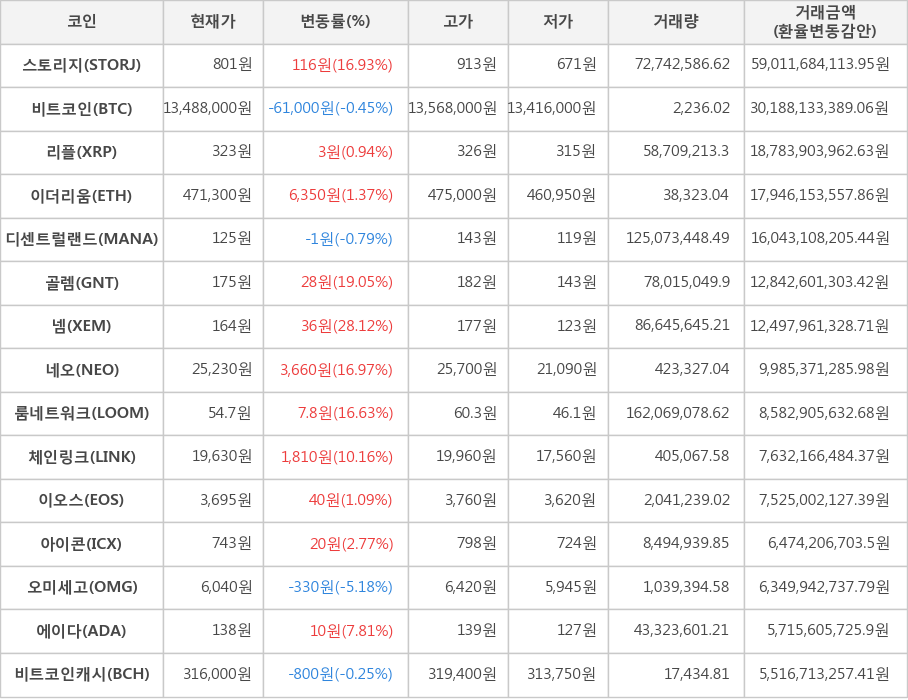This screenshot has width=908, height=700.
Task: Click the 골렘(GNT) coin name
Action: click(x=82, y=283)
